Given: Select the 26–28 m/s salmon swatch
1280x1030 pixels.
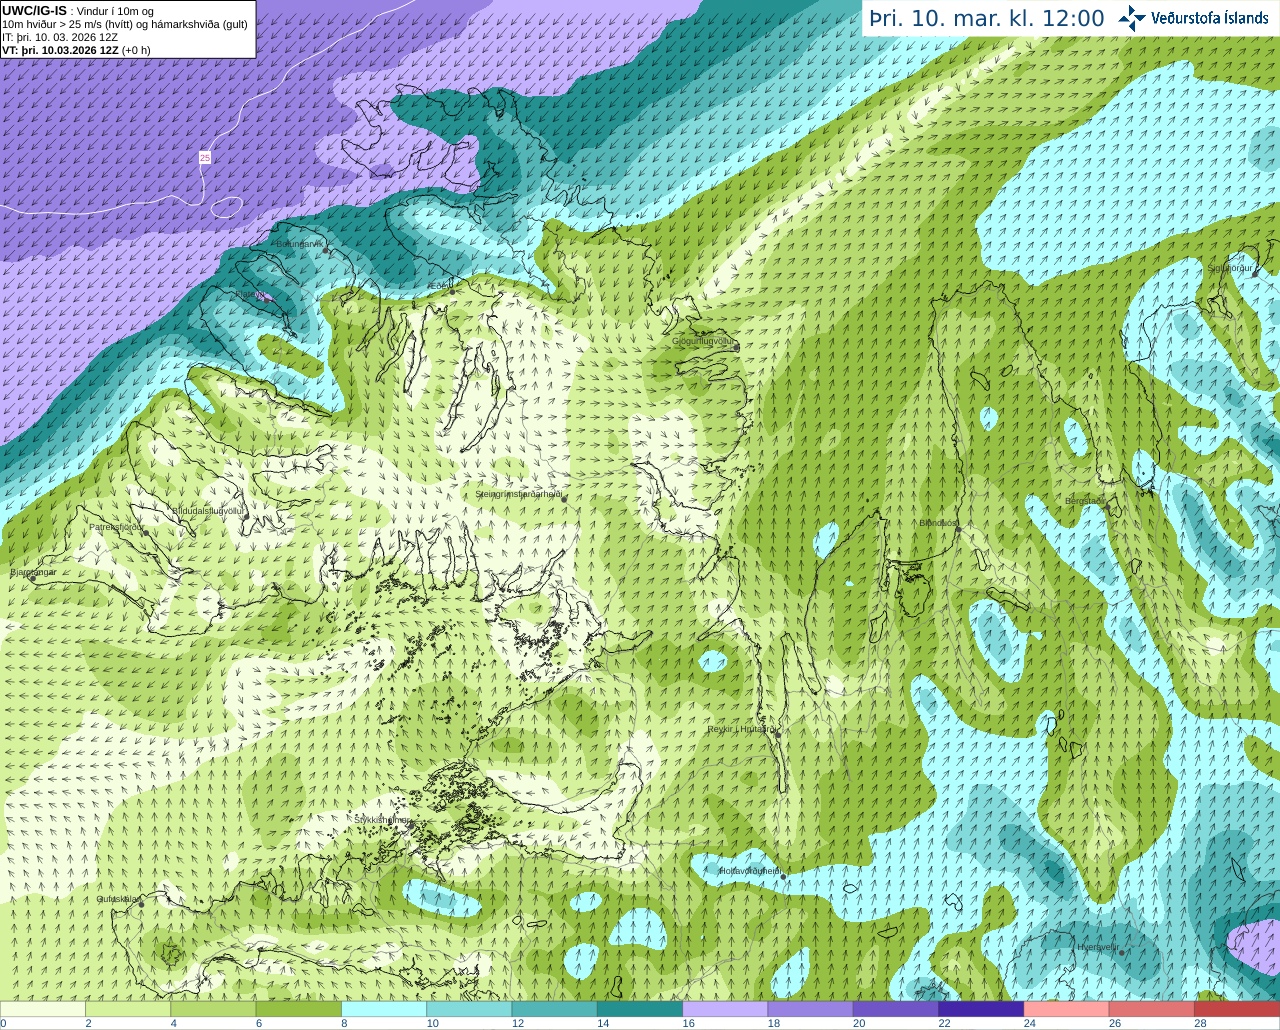Looking at the screenshot, I should 1152,1008.
